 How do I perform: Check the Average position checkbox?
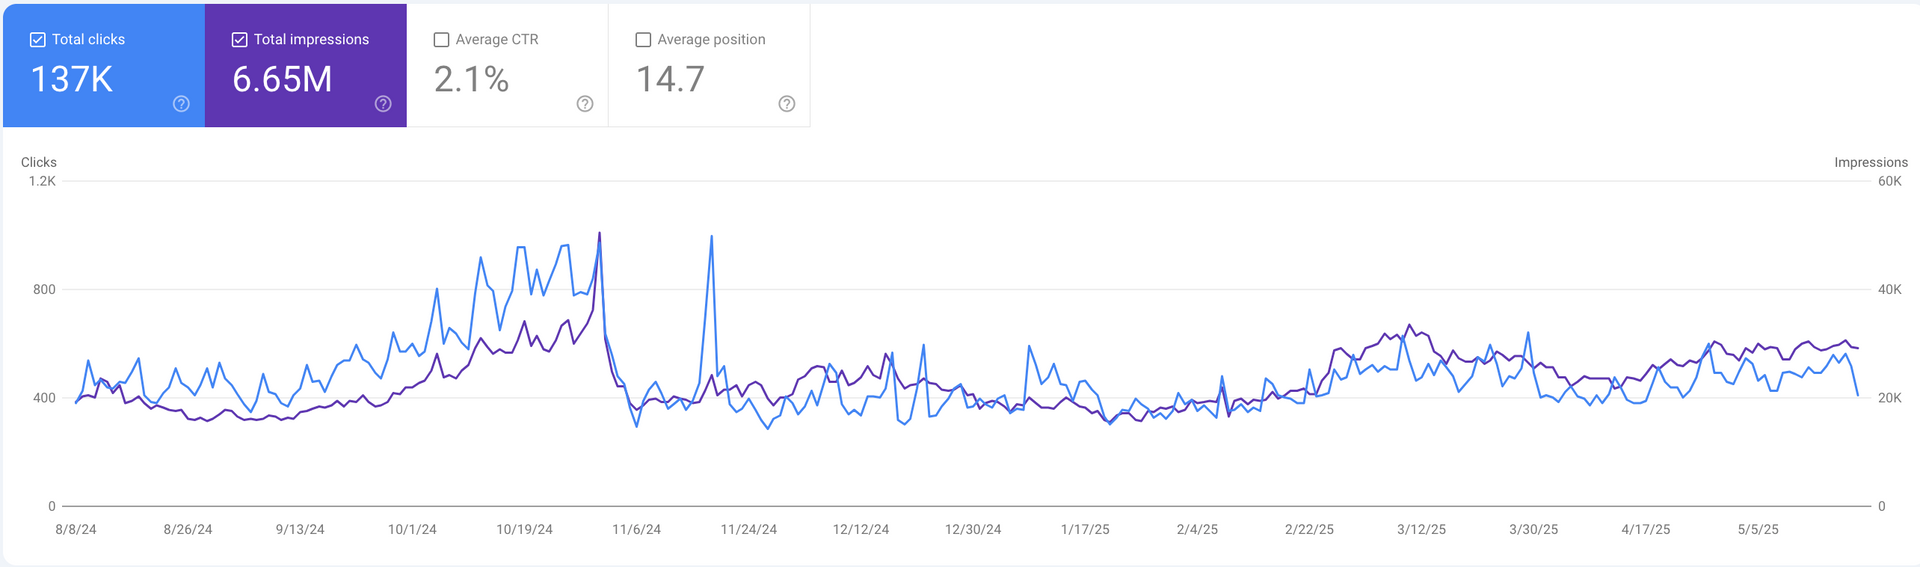643,40
